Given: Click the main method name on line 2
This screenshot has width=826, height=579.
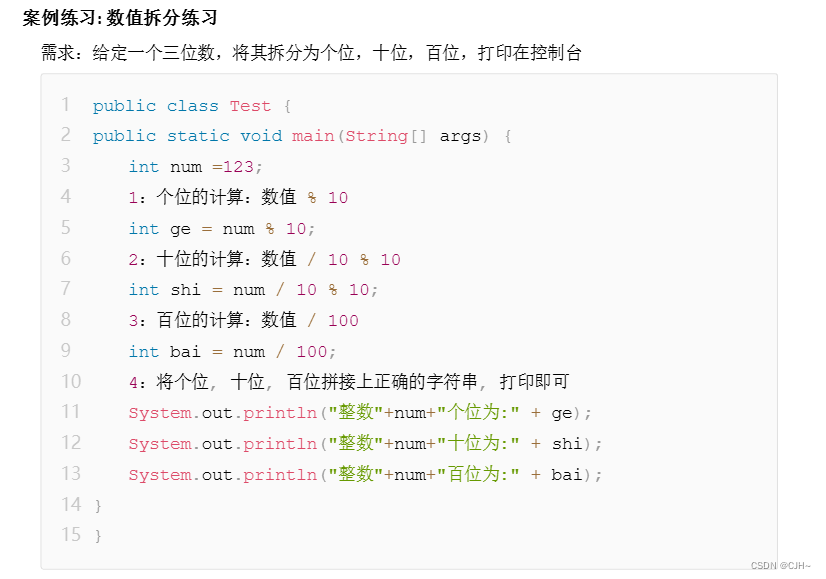Looking at the screenshot, I should [x=313, y=136].
